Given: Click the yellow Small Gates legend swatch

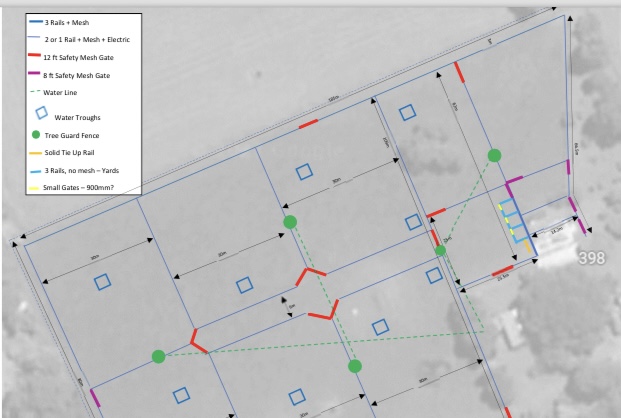Looking at the screenshot, I should point(38,188).
